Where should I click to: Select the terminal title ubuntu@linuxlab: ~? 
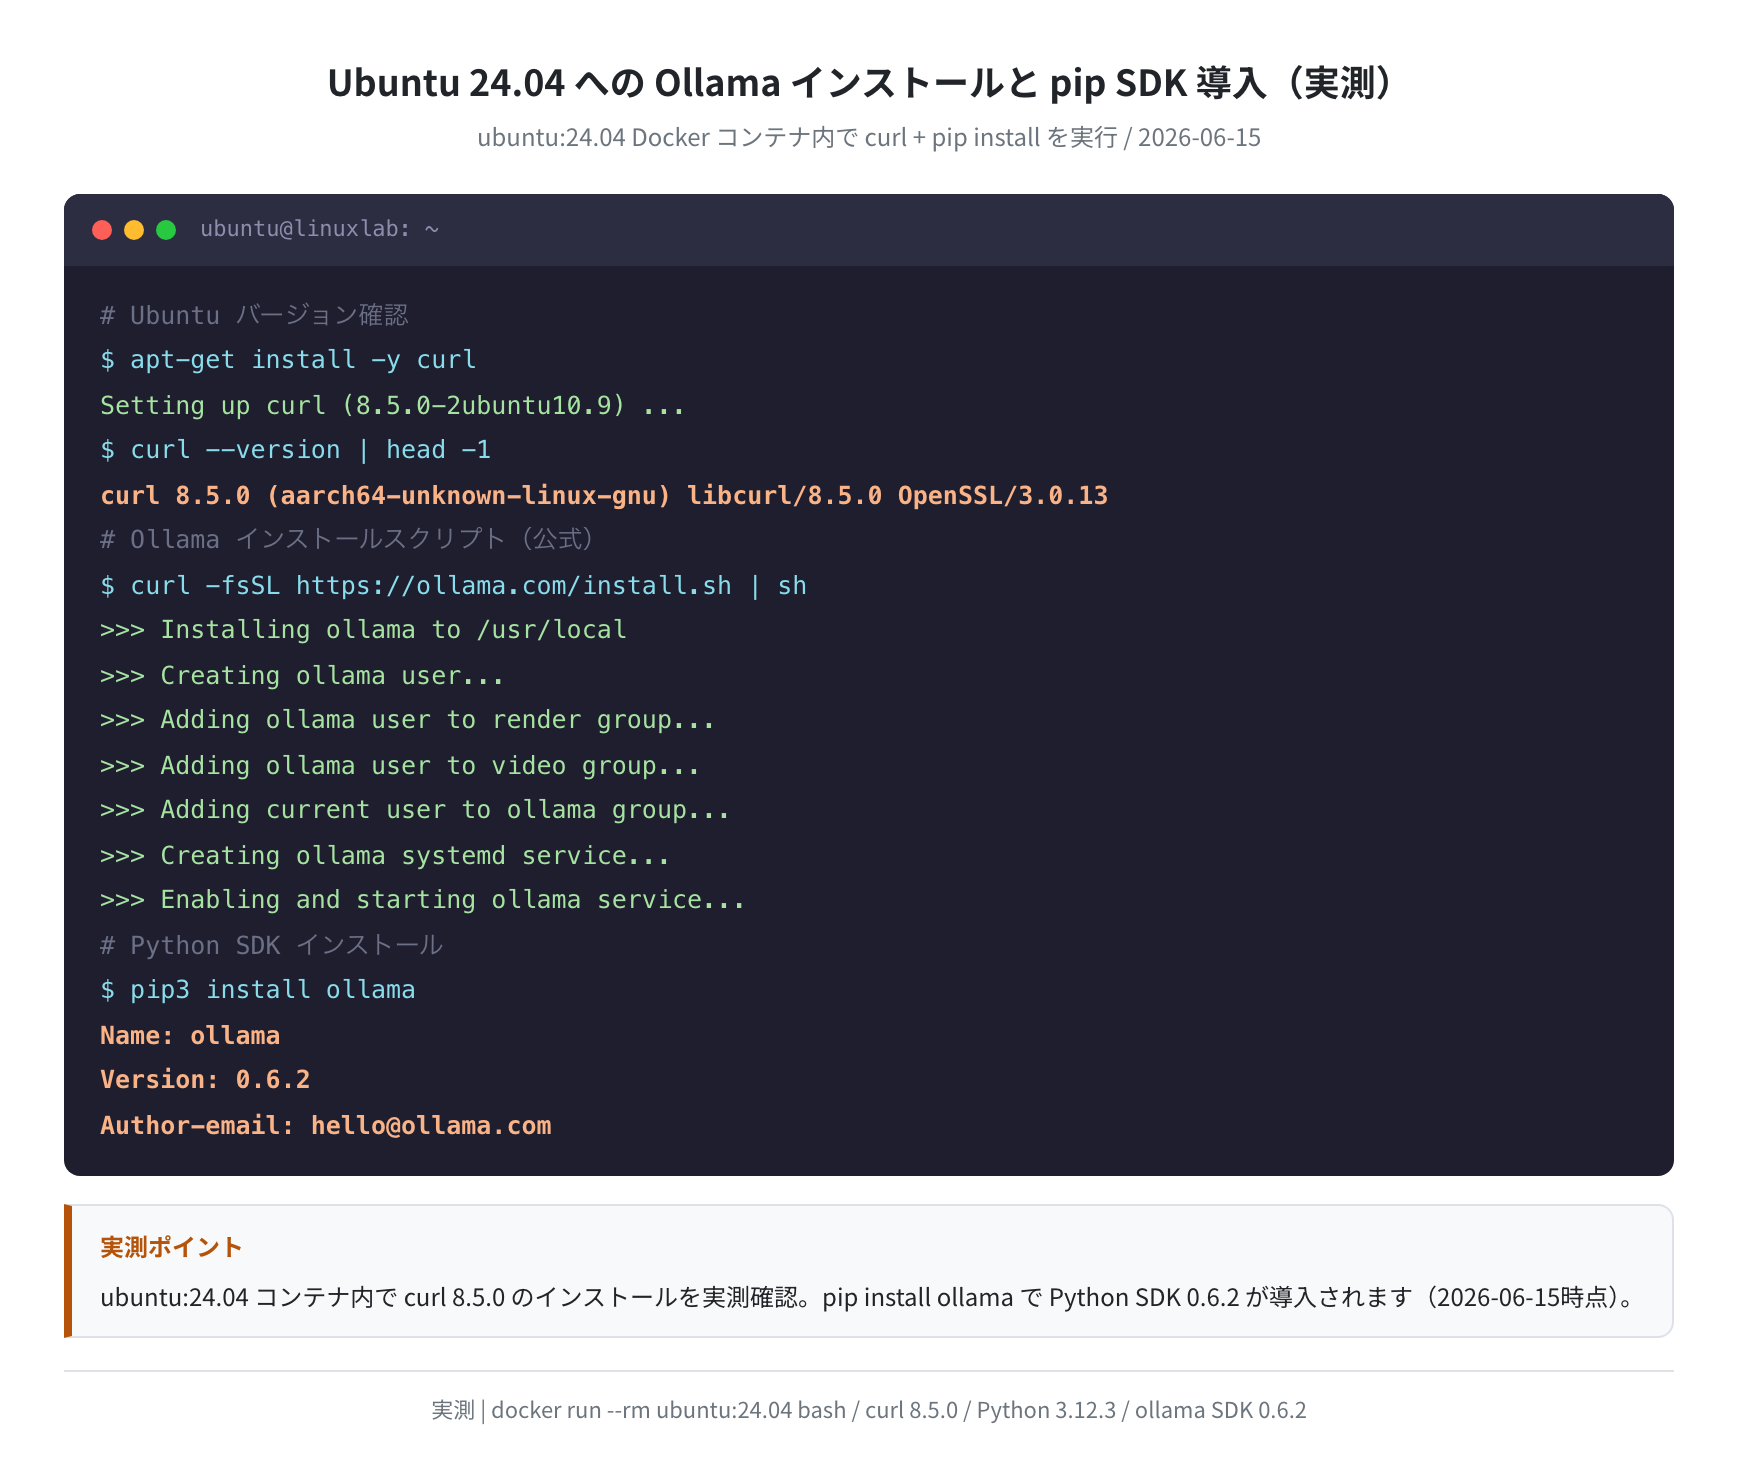pyautogui.click(x=320, y=229)
